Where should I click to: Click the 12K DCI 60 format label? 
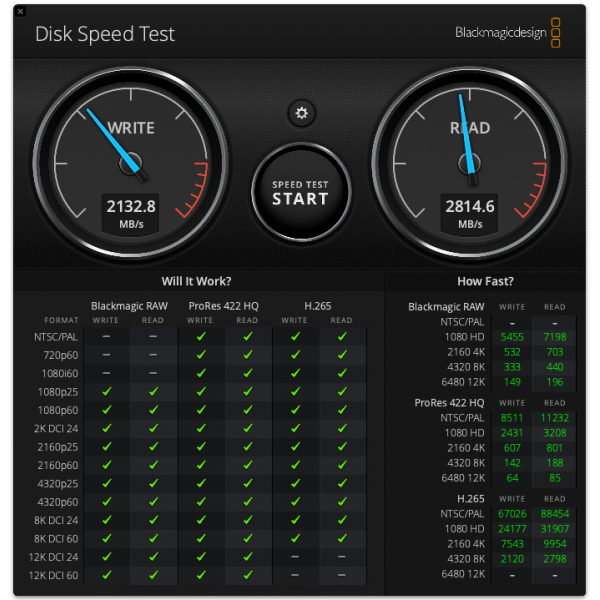[53, 576]
